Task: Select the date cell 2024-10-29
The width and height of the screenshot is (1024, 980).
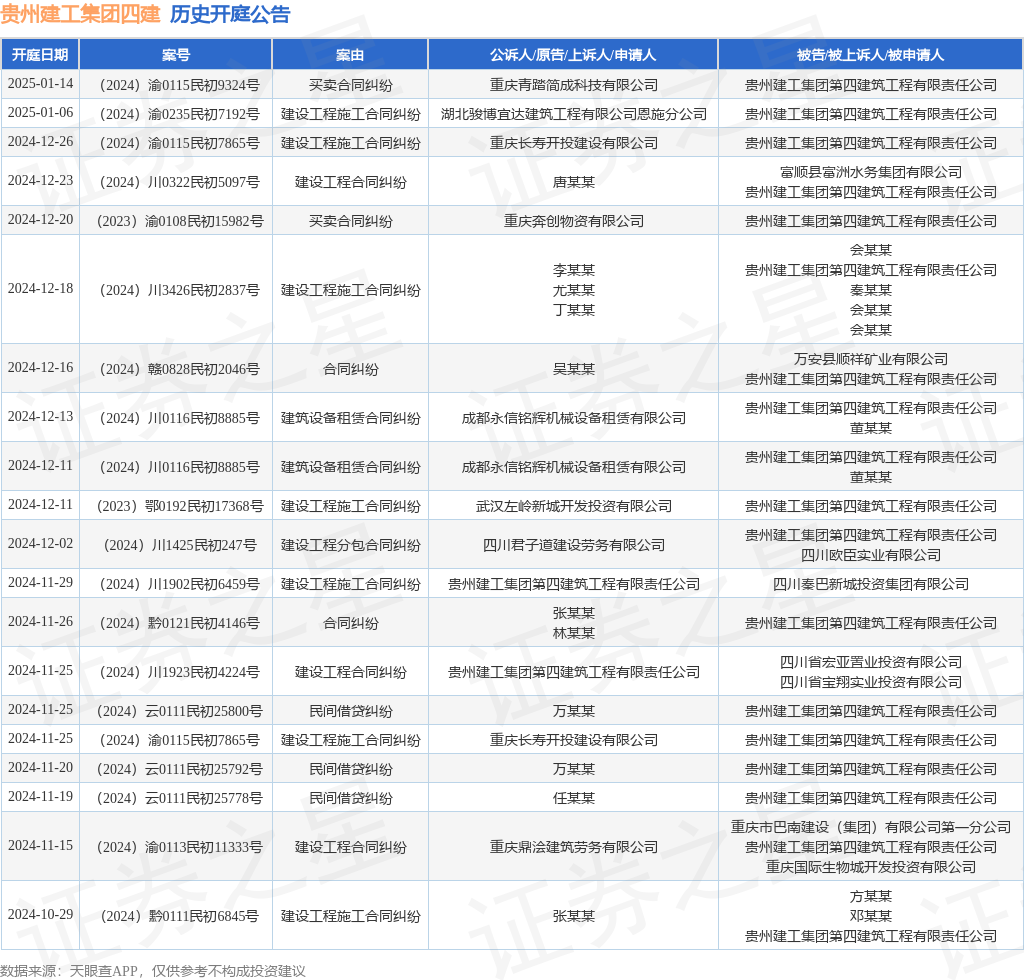Action: pos(40,915)
